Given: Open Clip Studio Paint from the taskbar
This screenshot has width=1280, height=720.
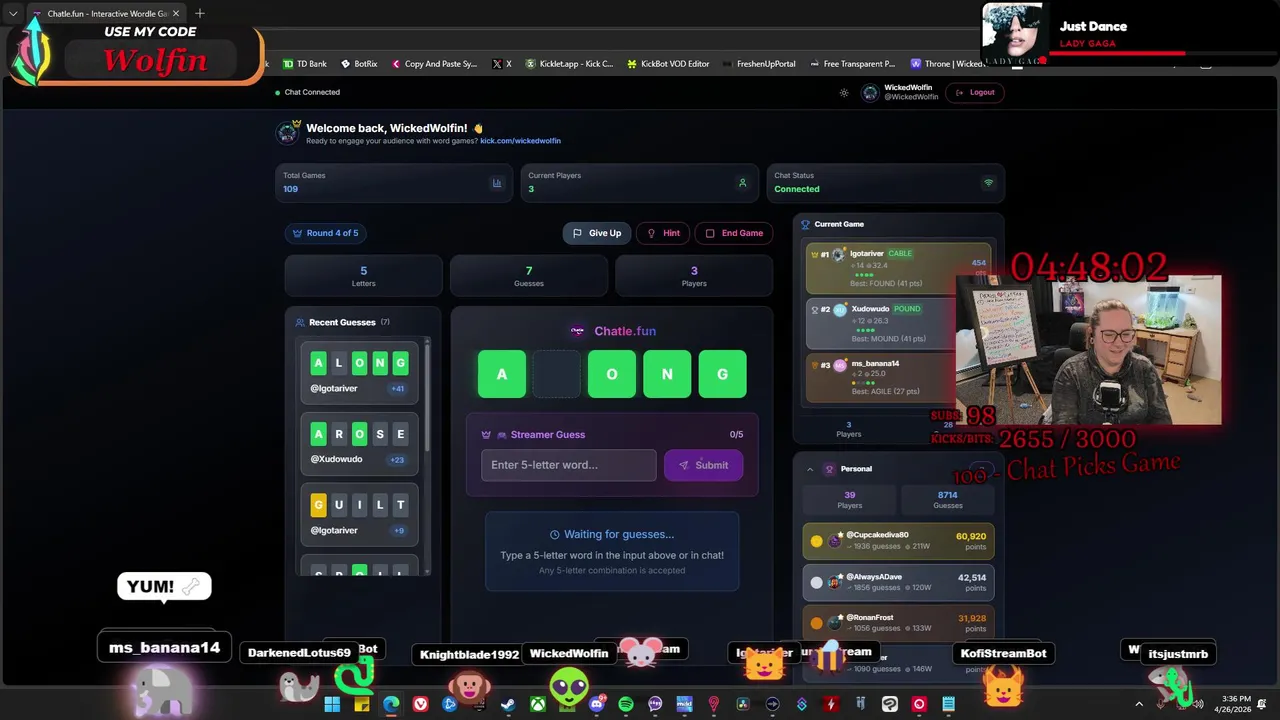Looking at the screenshot, I should (x=890, y=704).
